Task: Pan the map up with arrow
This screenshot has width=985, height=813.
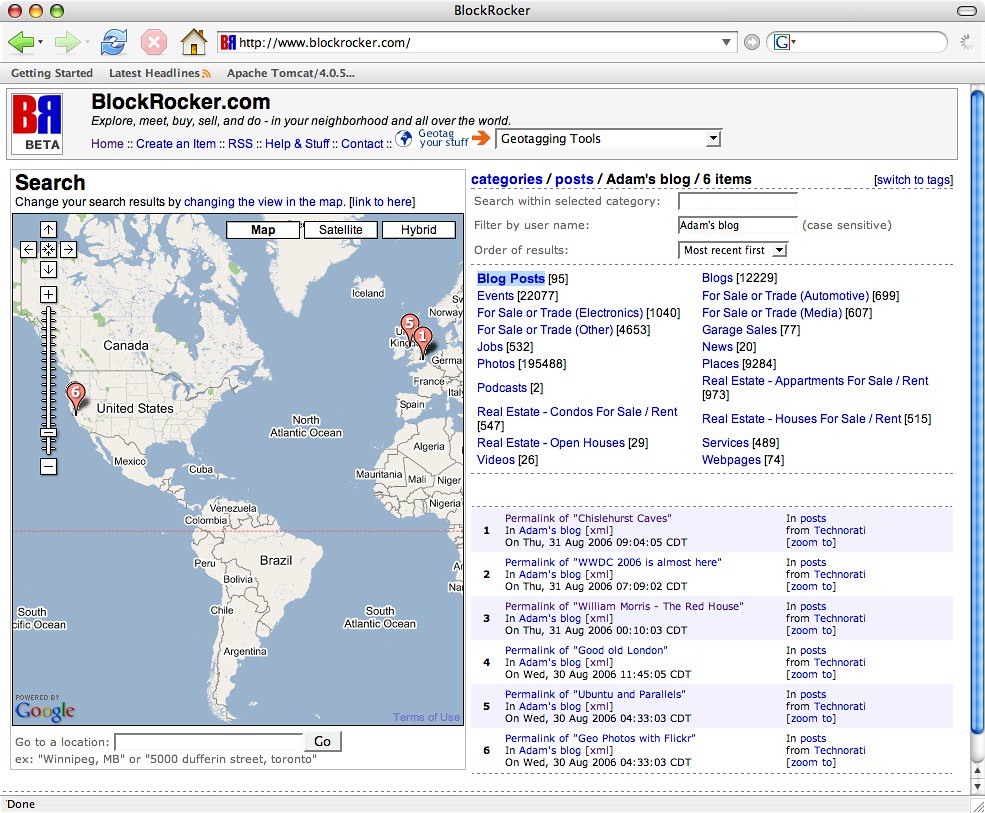Action: (48, 229)
